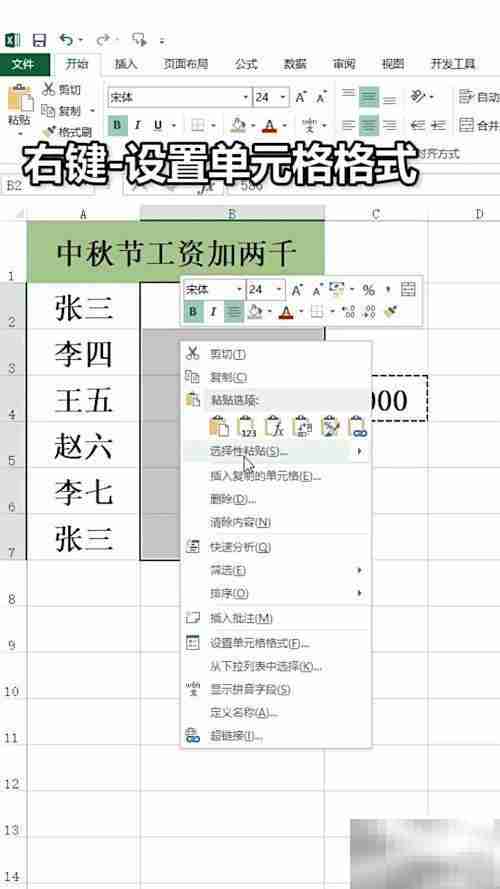Image resolution: width=500 pixels, height=889 pixels.
Task: Open ribbon font size 24 dropdown
Action: pyautogui.click(x=283, y=98)
